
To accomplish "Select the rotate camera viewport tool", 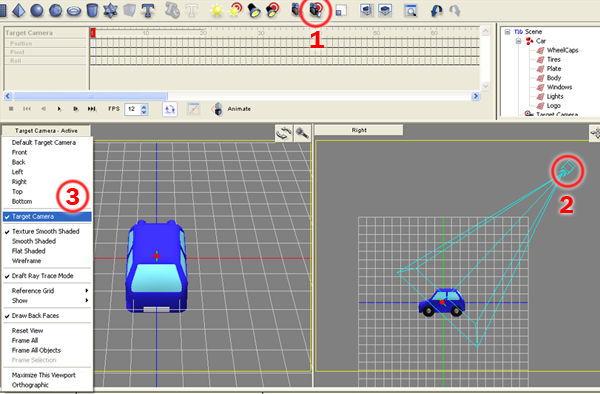I will point(284,134).
